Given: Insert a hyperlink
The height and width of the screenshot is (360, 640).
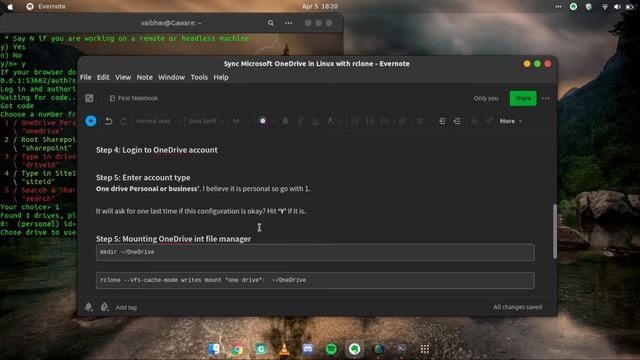Looking at the screenshot, I should pos(402,121).
